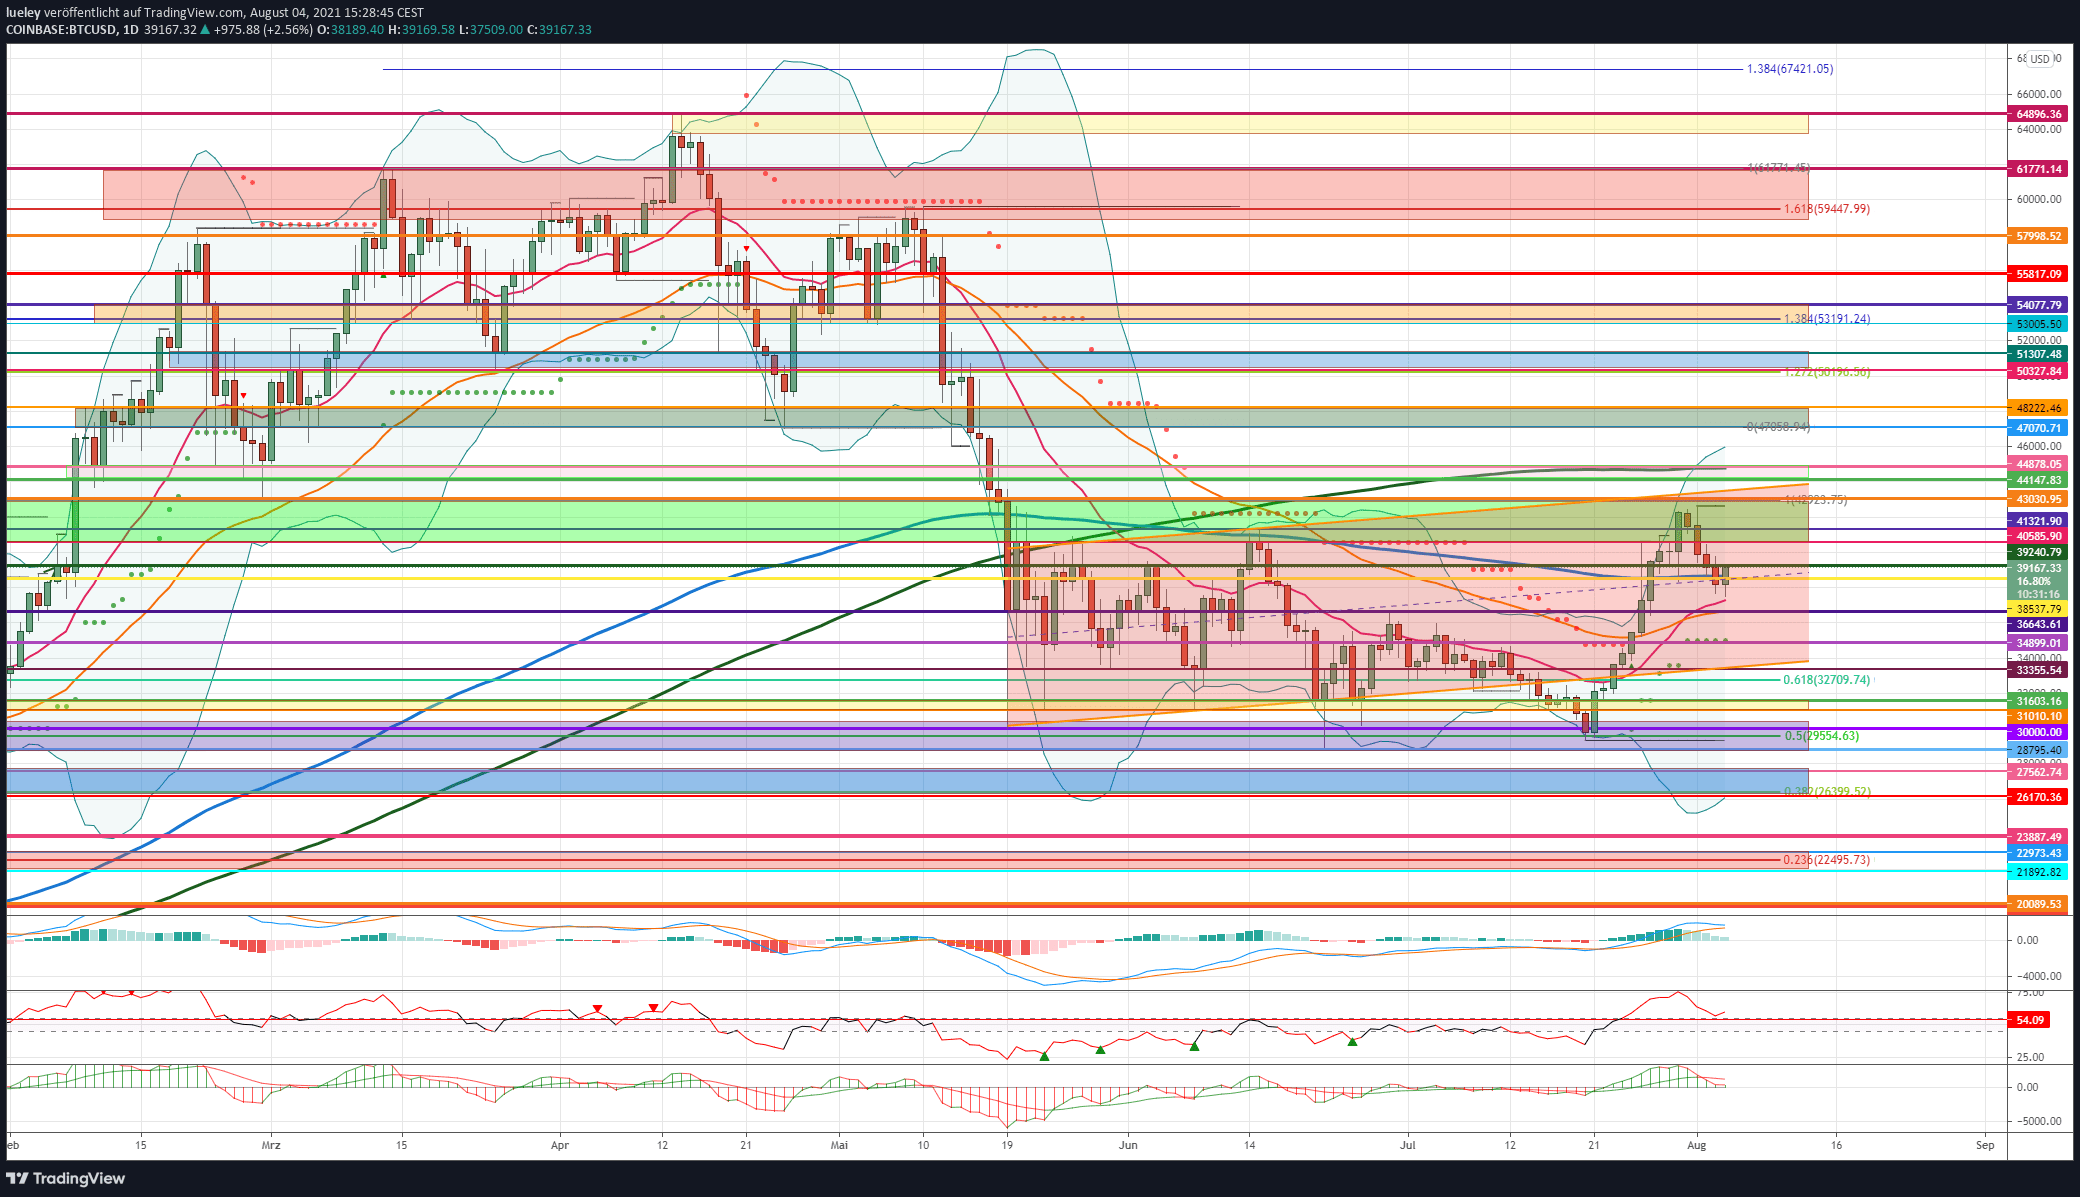This screenshot has height=1197, width=2080.
Task: Click the Aug date axis label
Action: pos(1697,1146)
